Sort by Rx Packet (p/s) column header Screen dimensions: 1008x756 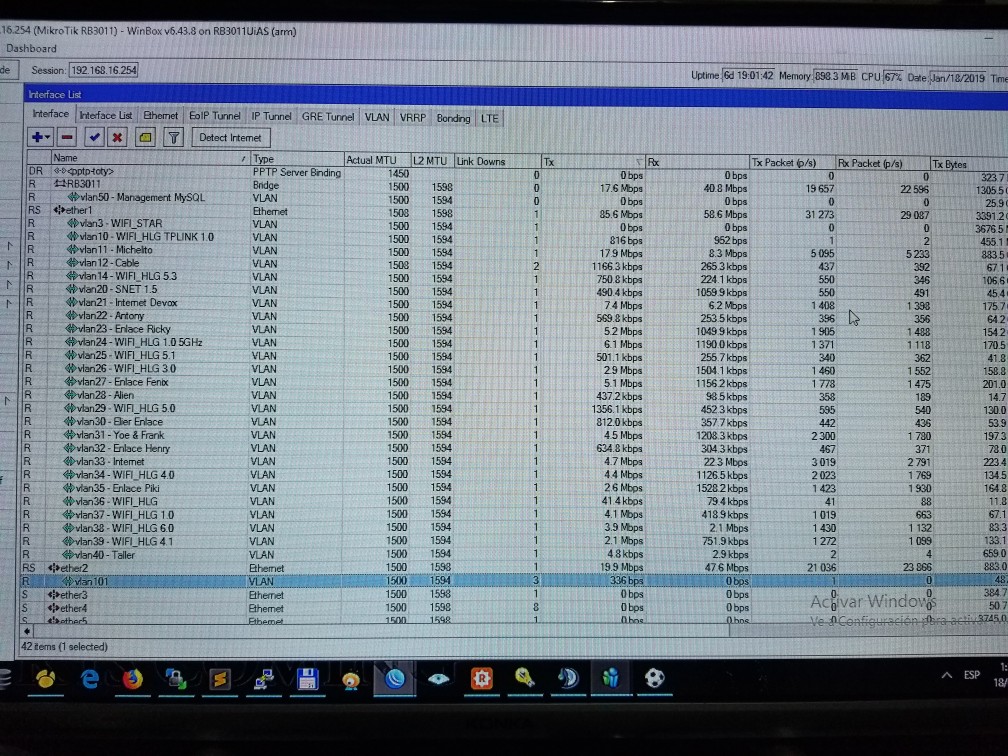[883, 164]
